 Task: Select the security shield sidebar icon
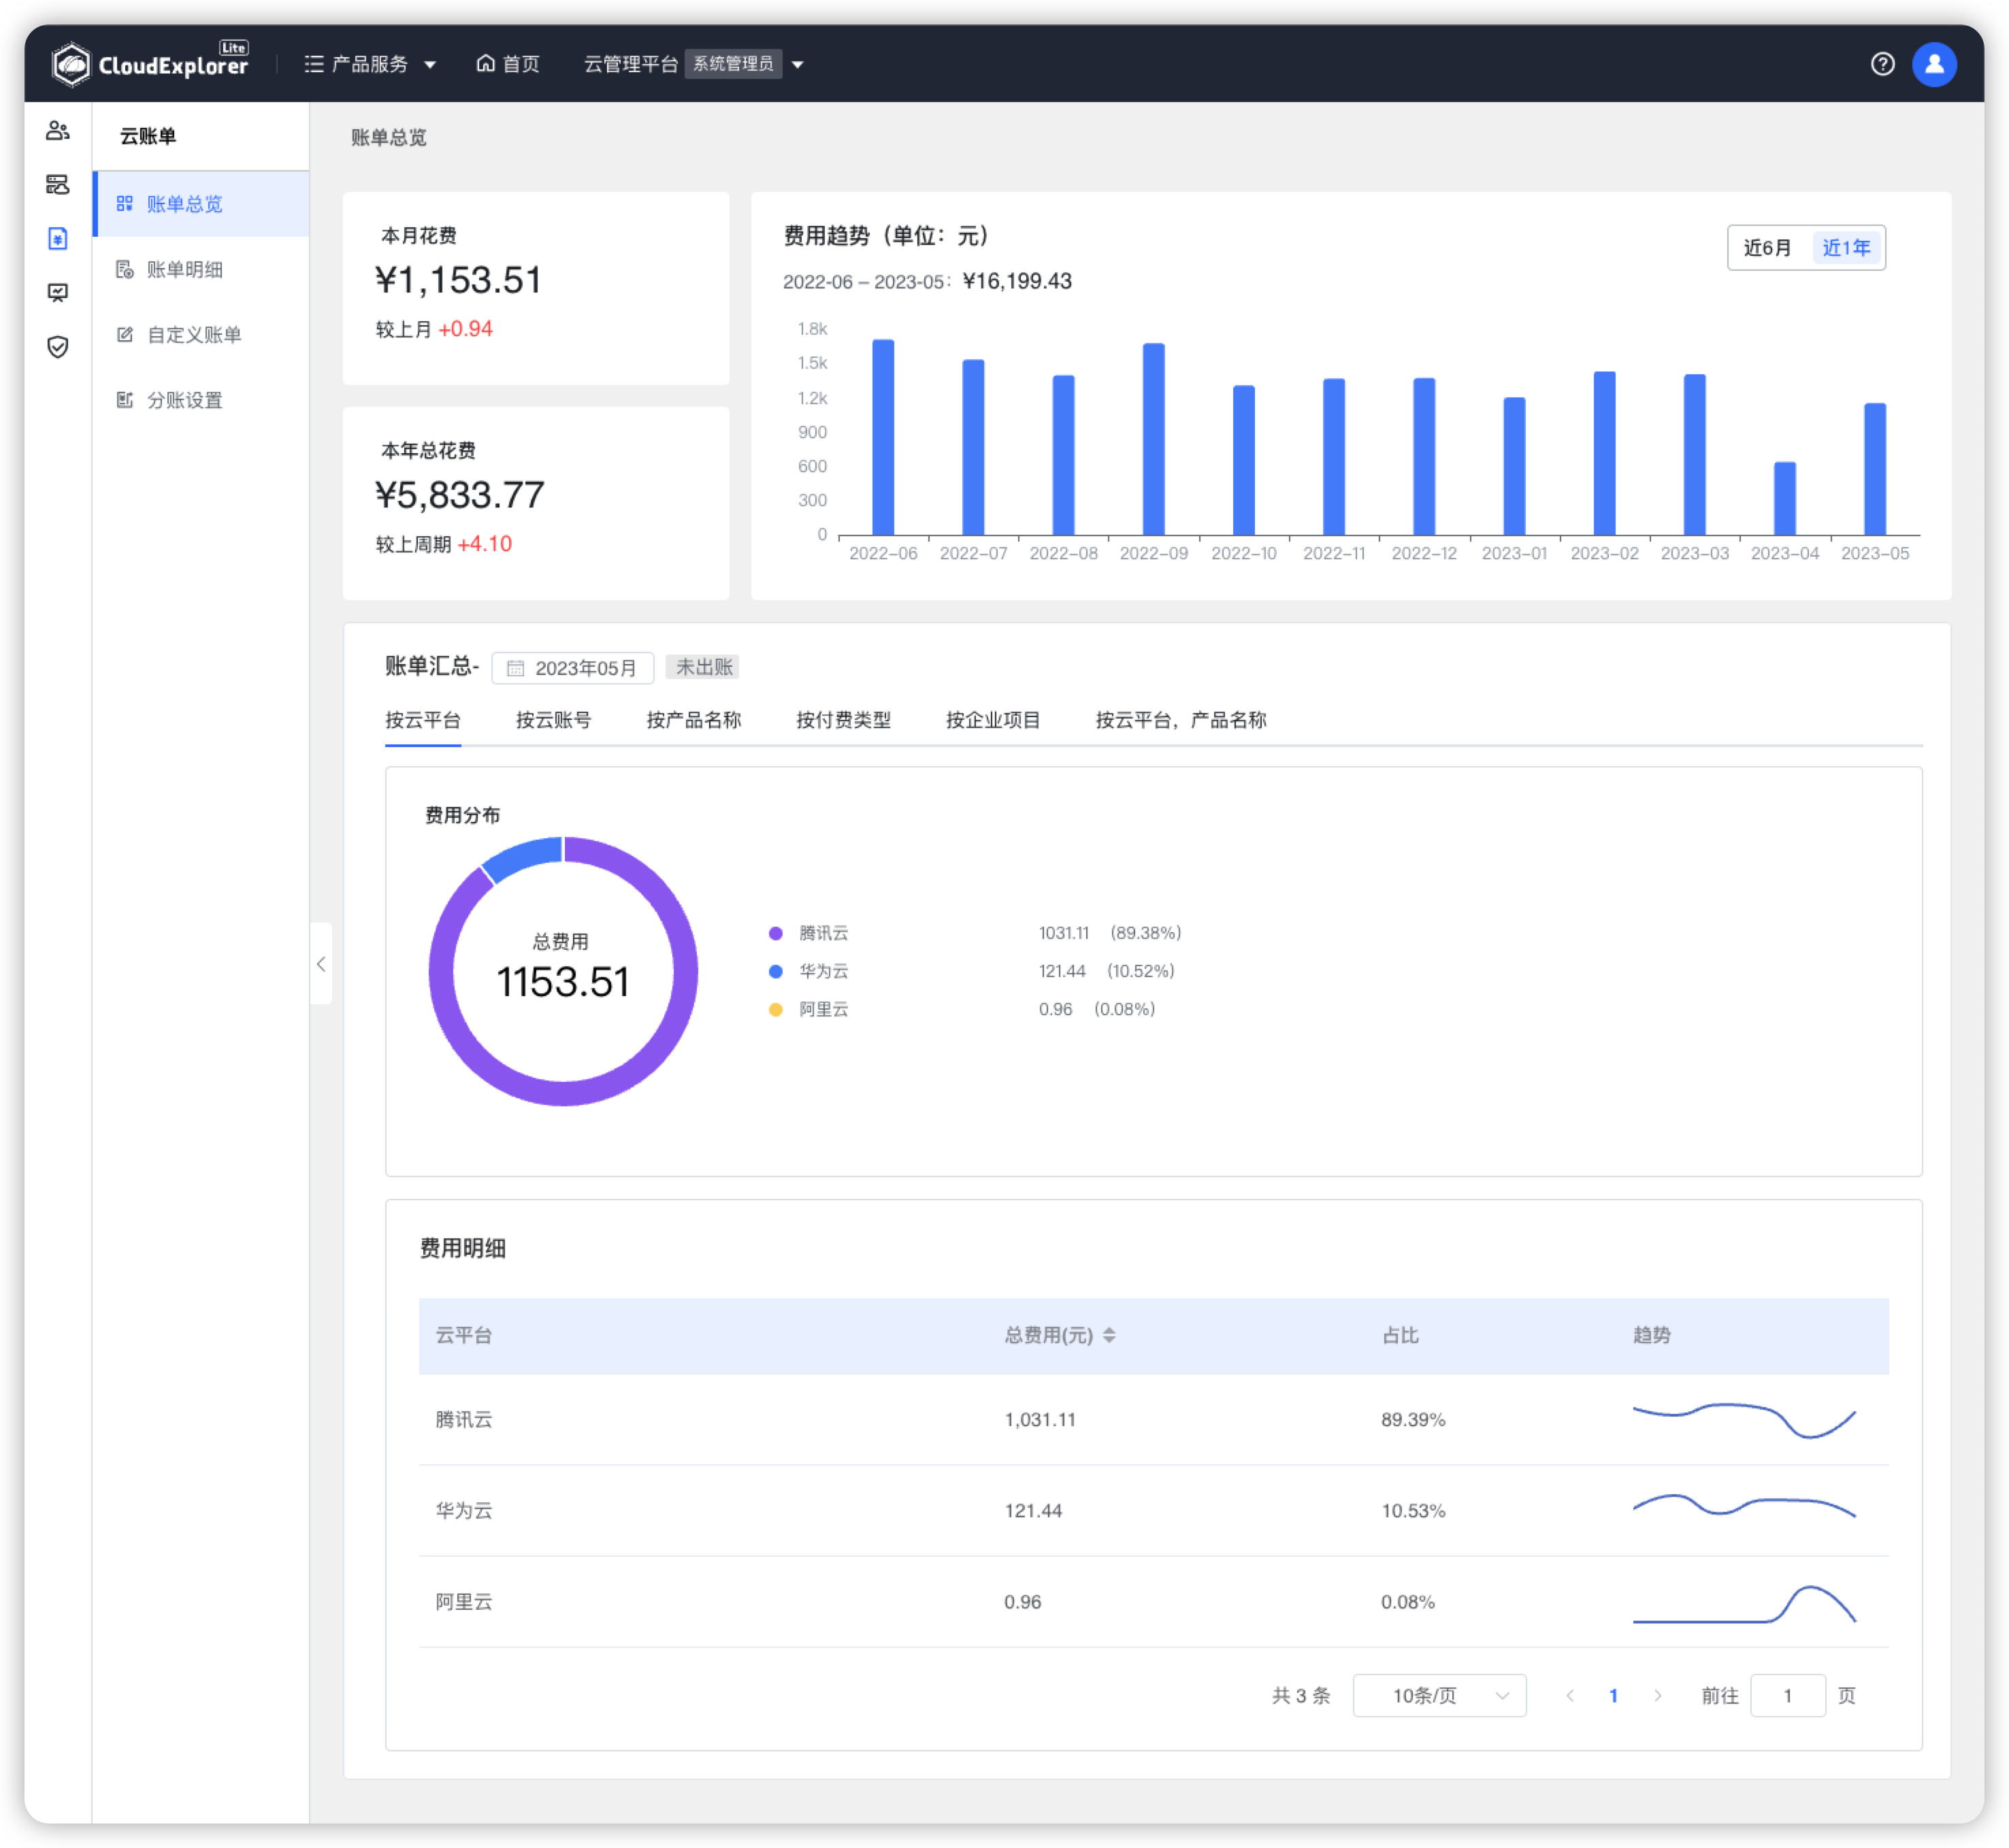(x=58, y=347)
